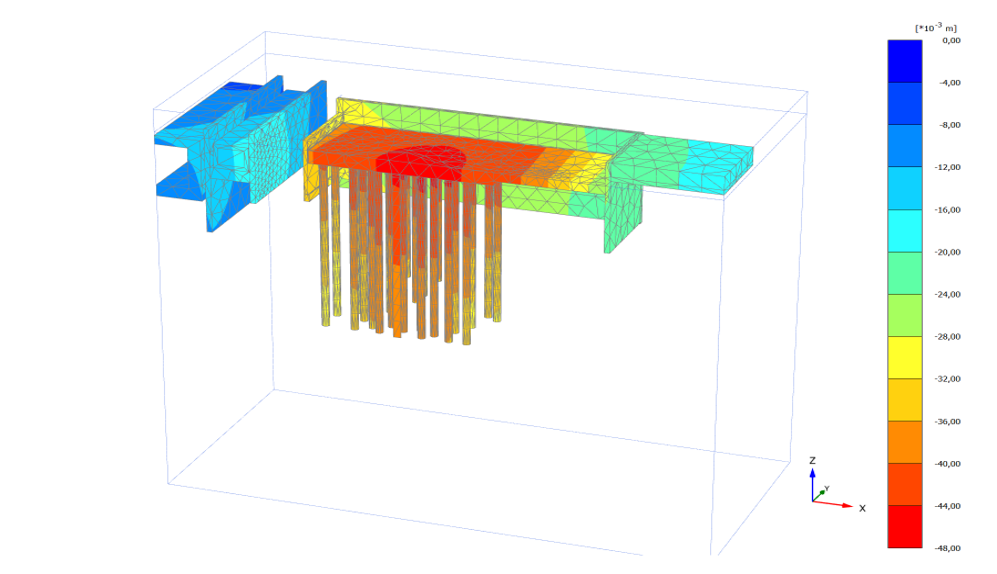The height and width of the screenshot is (574, 997).
Task: Click the X axis label letter
Action: [x=862, y=508]
